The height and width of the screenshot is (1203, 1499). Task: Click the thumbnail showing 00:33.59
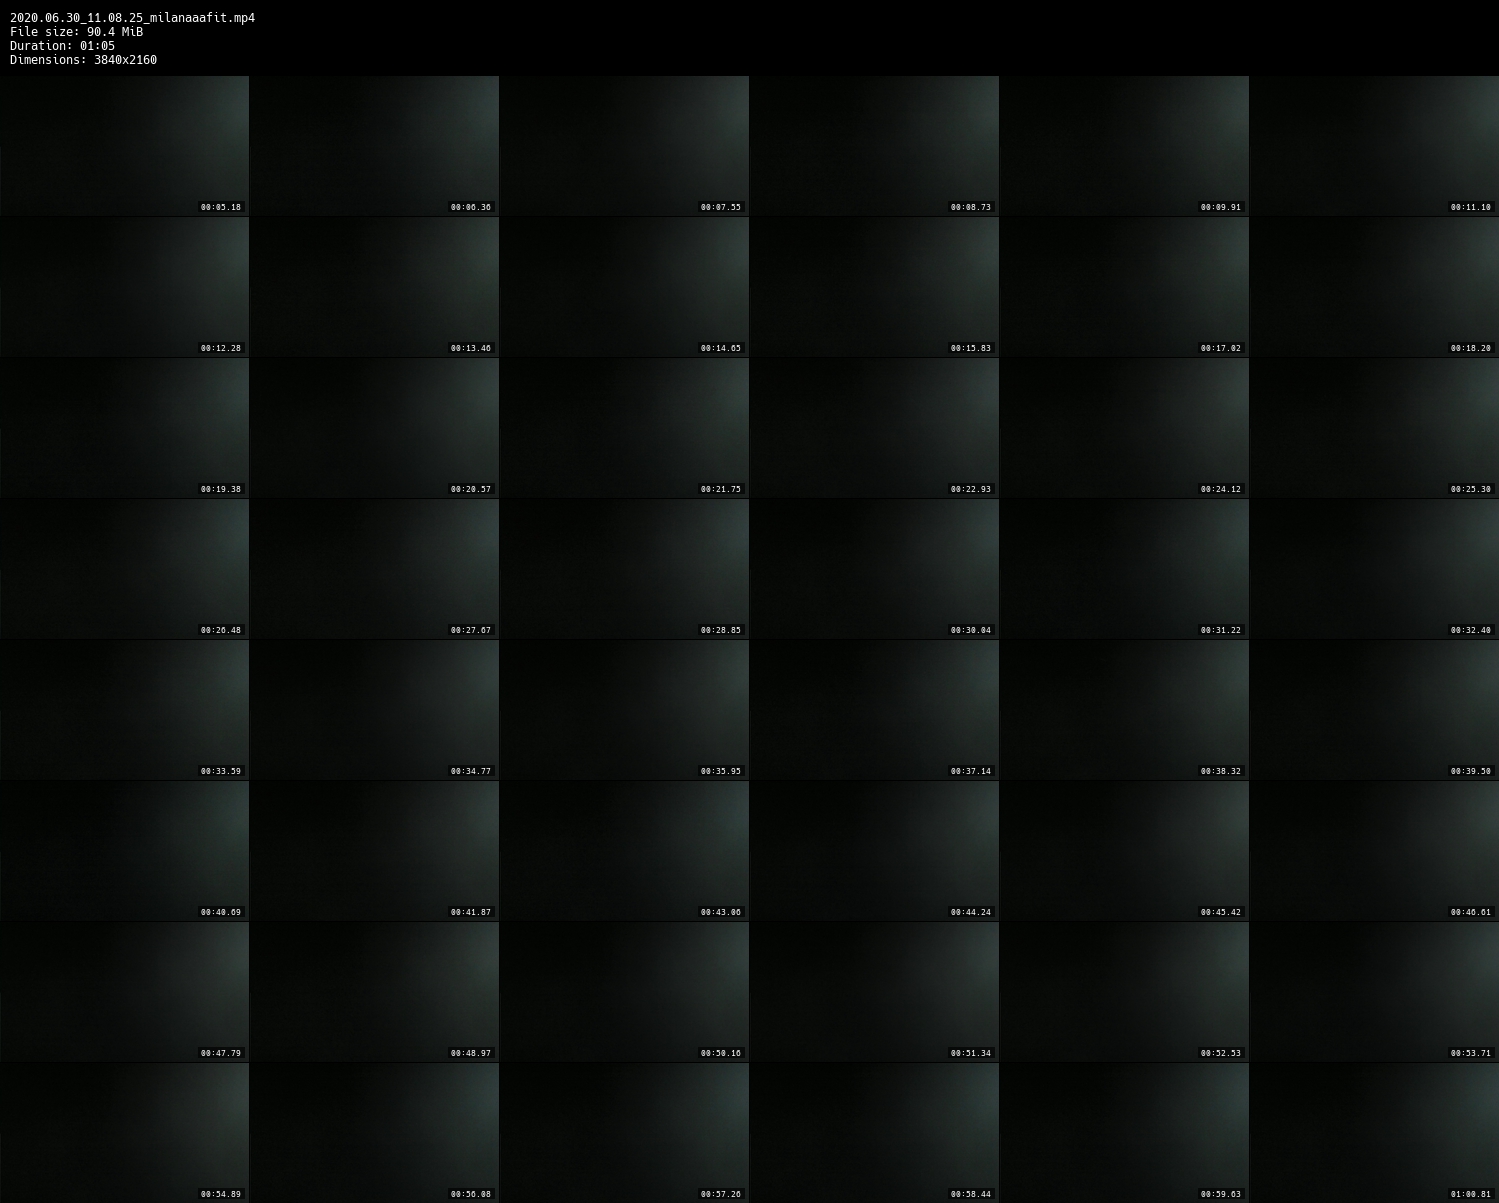click(124, 710)
